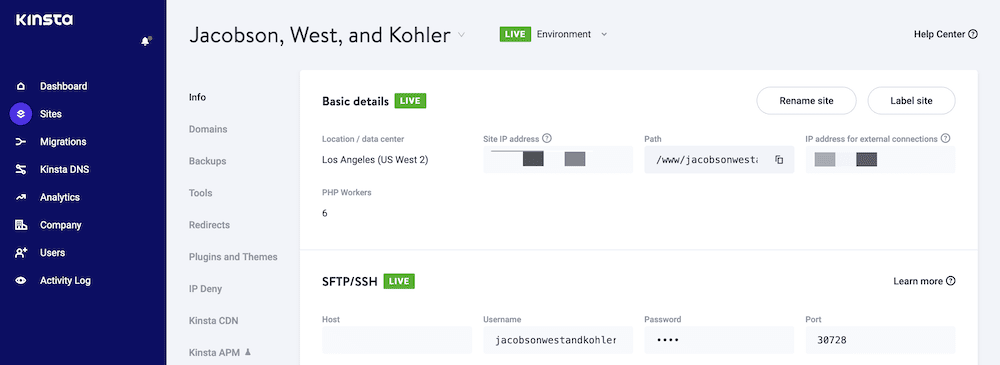Click the Users add-person icon
This screenshot has height=365, width=1000.
20,253
